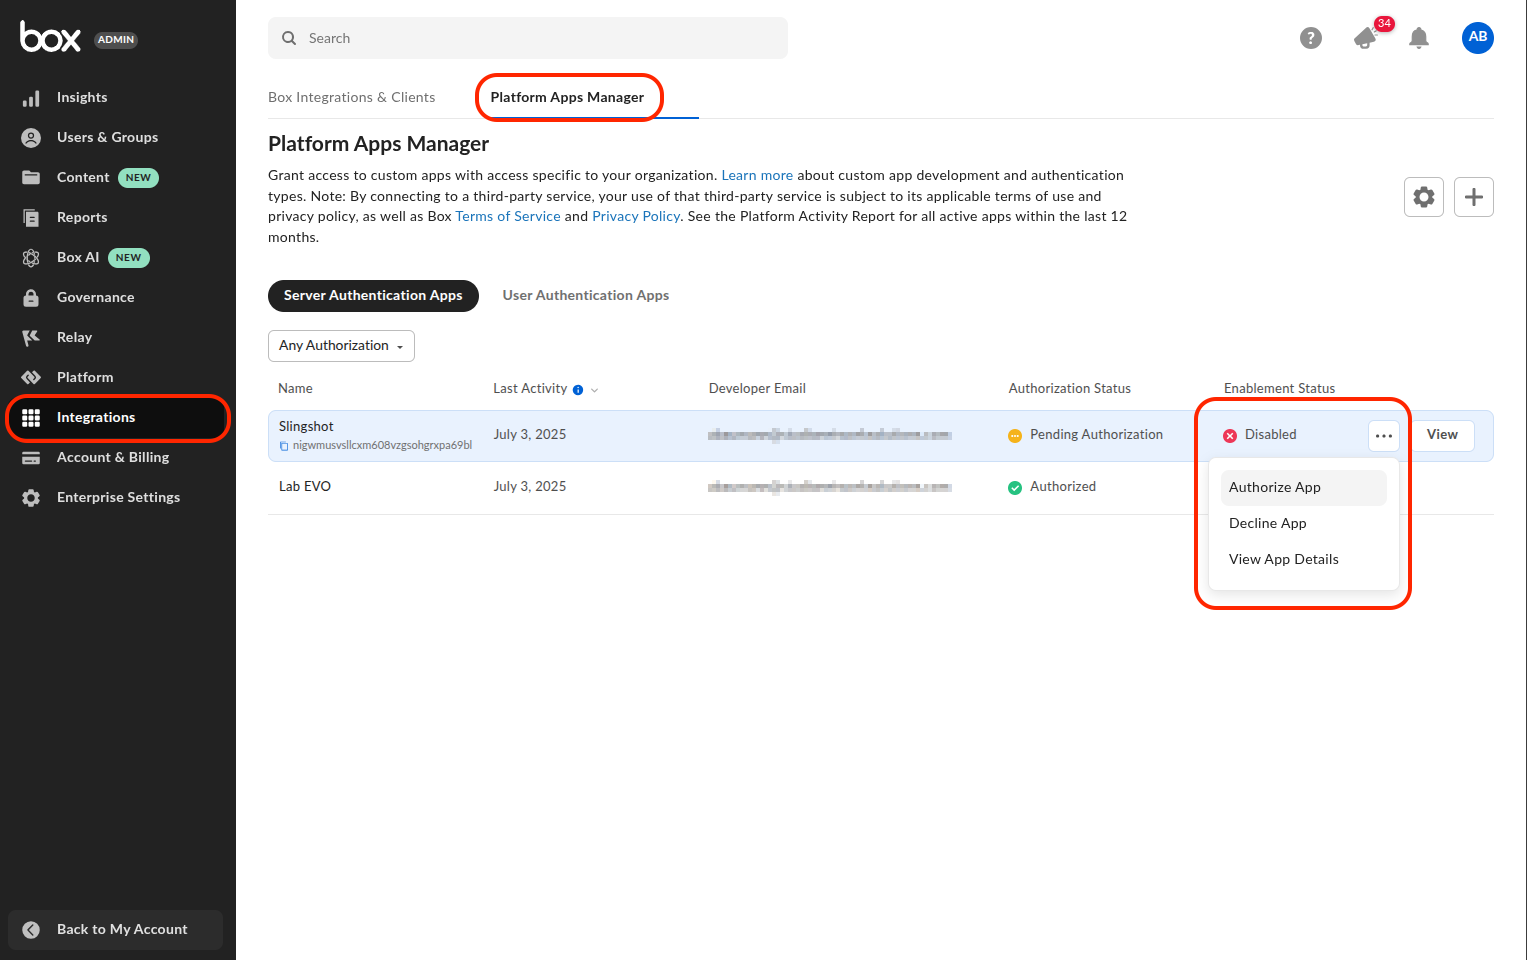Click the NEW badge beside Box AI

128,258
